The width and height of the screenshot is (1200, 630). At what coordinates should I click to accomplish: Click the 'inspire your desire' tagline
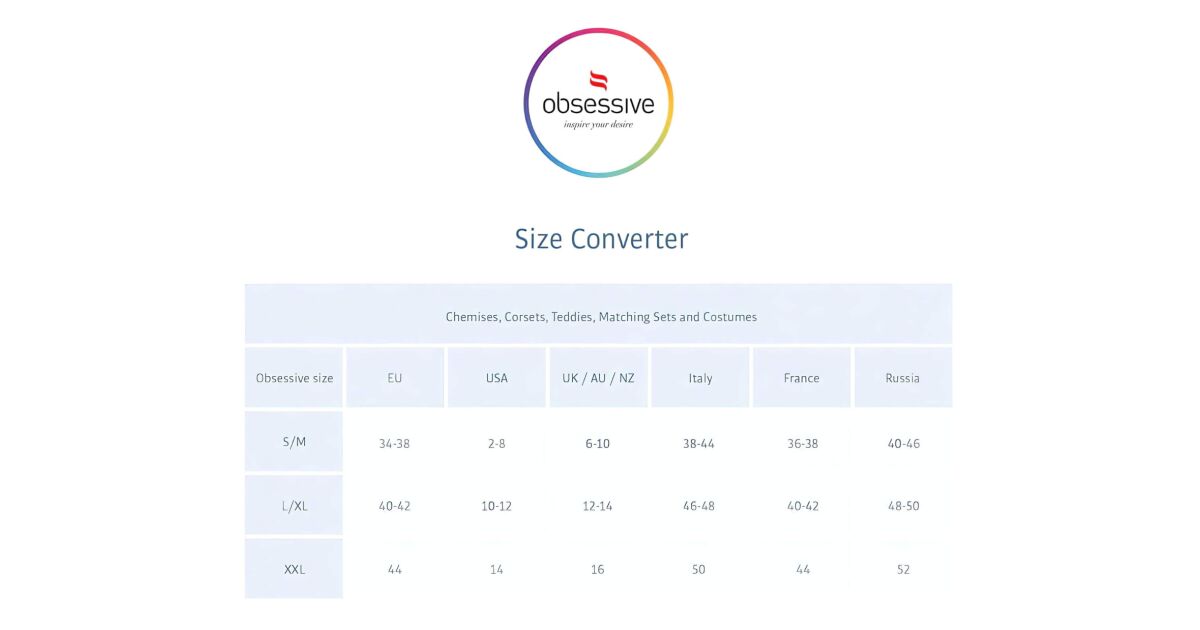(x=598, y=125)
